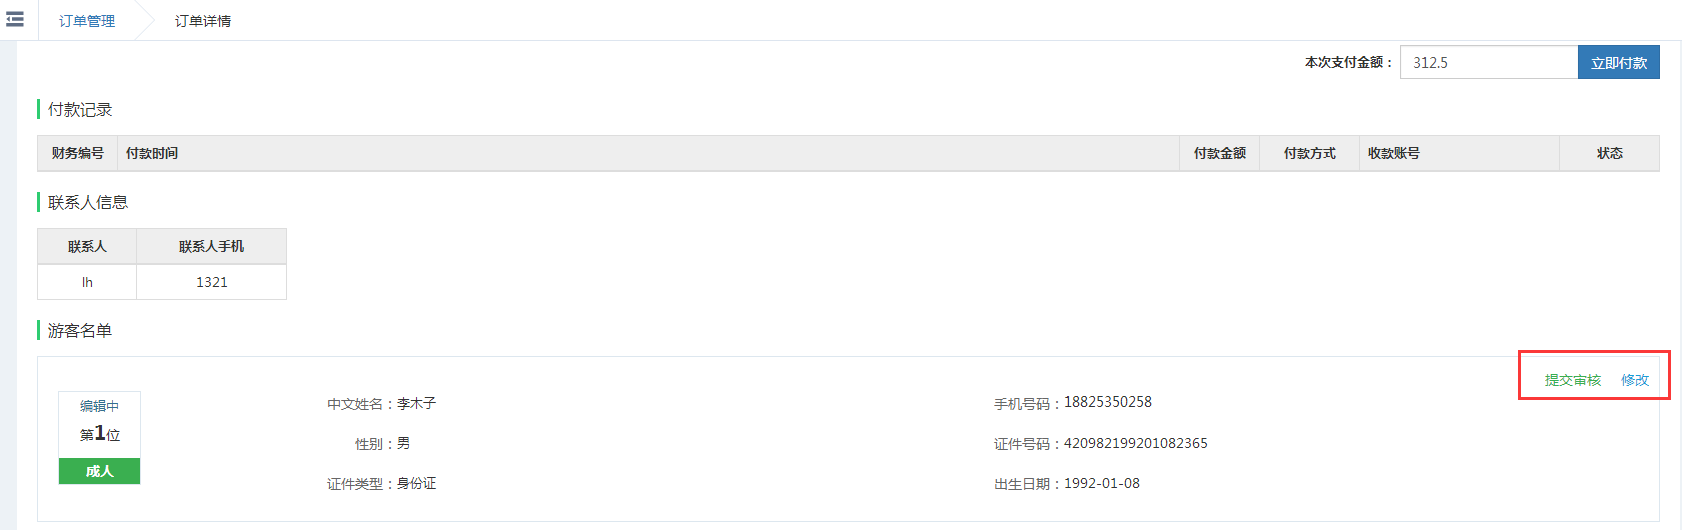Click the 收款账号 column header
This screenshot has height=530, width=1682.
pos(1393,153)
